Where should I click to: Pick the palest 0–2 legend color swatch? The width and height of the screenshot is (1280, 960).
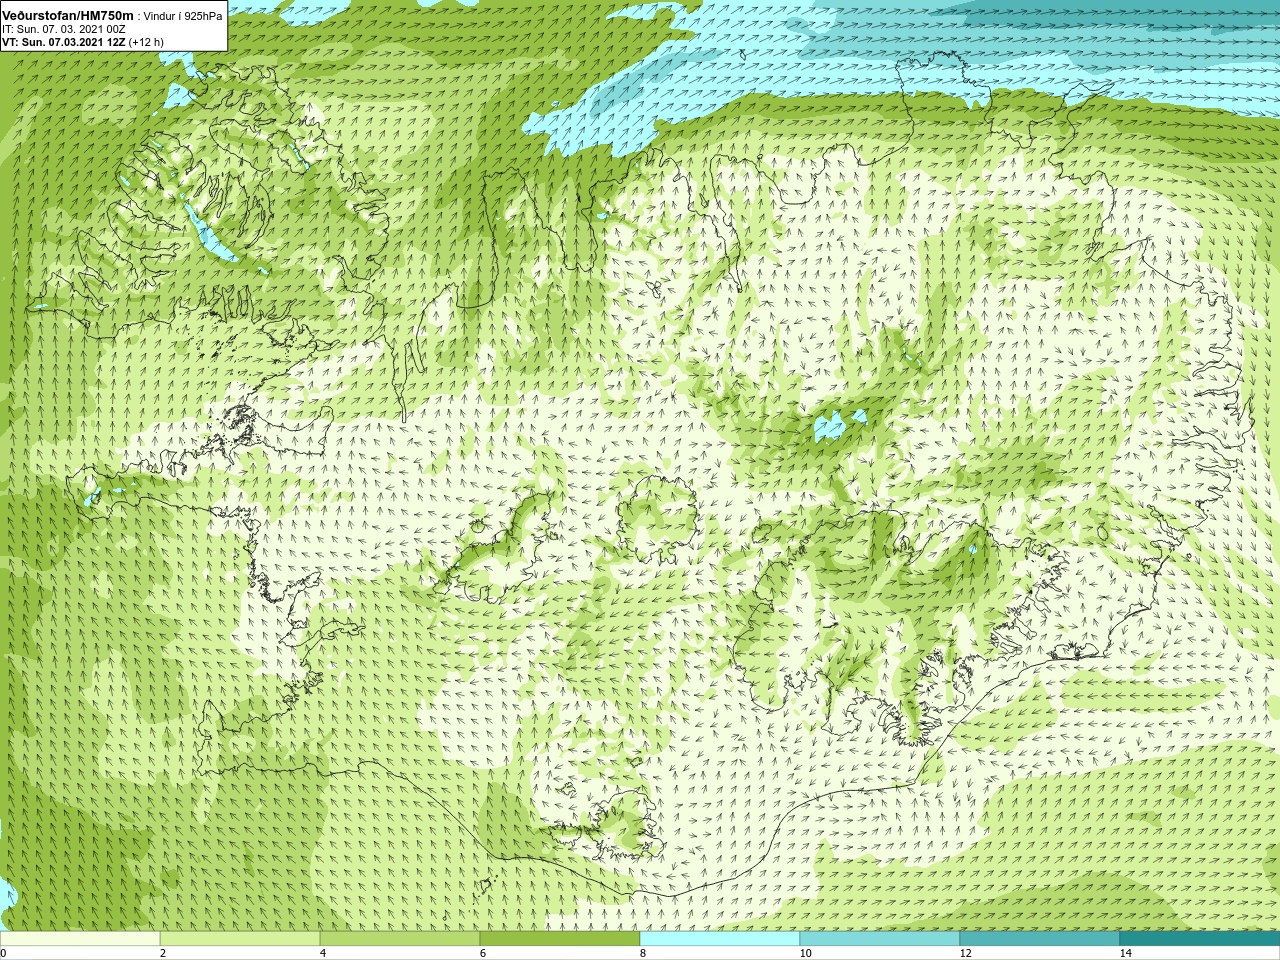80,939
